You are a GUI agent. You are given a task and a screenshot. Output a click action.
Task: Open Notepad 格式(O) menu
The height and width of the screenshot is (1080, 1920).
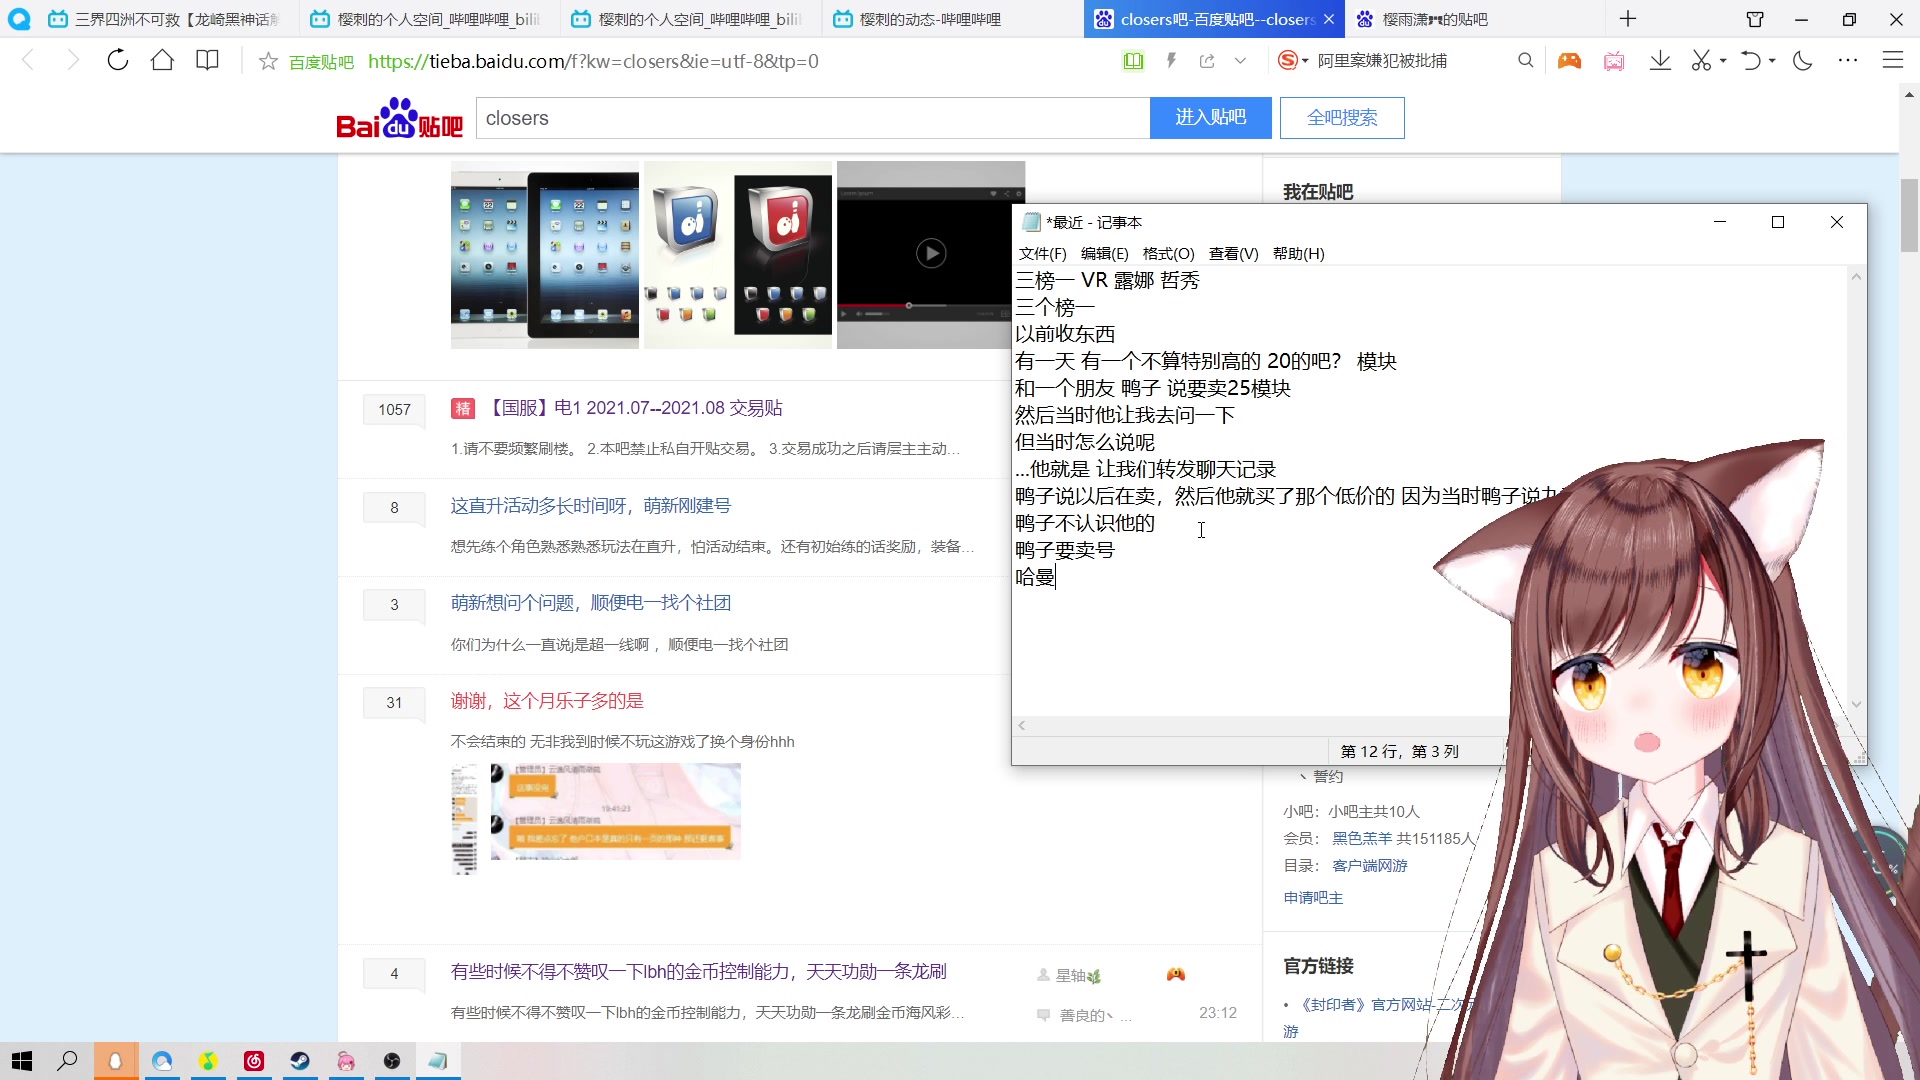(1168, 253)
